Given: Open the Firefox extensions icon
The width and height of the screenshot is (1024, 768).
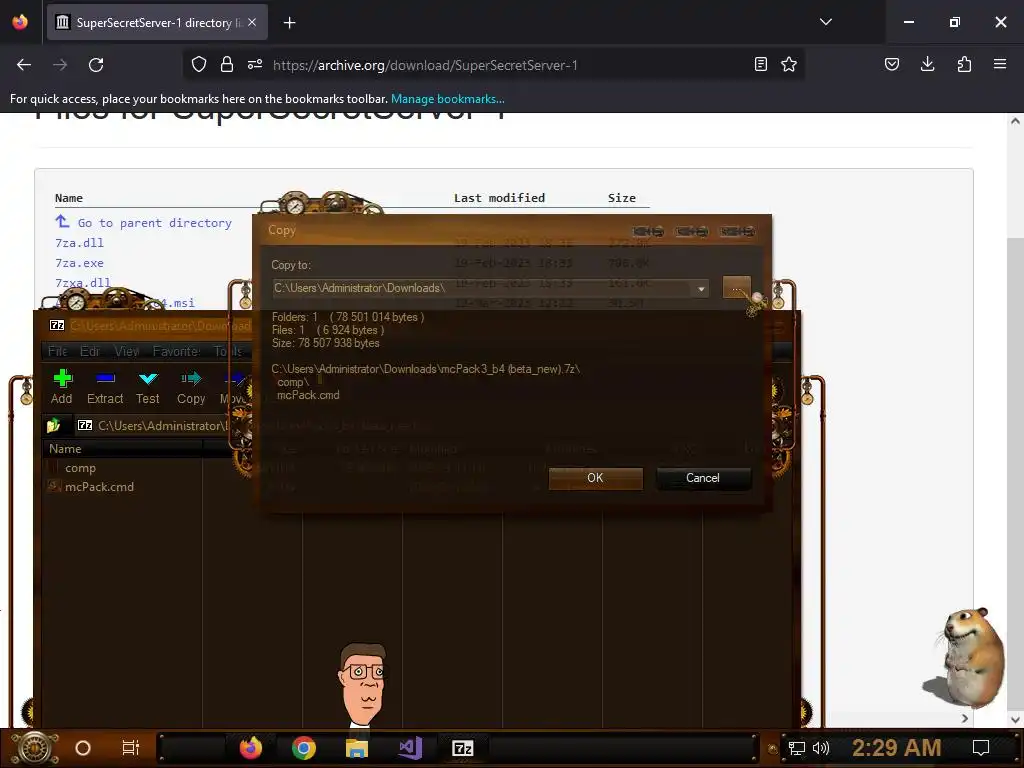Looking at the screenshot, I should coord(964,65).
